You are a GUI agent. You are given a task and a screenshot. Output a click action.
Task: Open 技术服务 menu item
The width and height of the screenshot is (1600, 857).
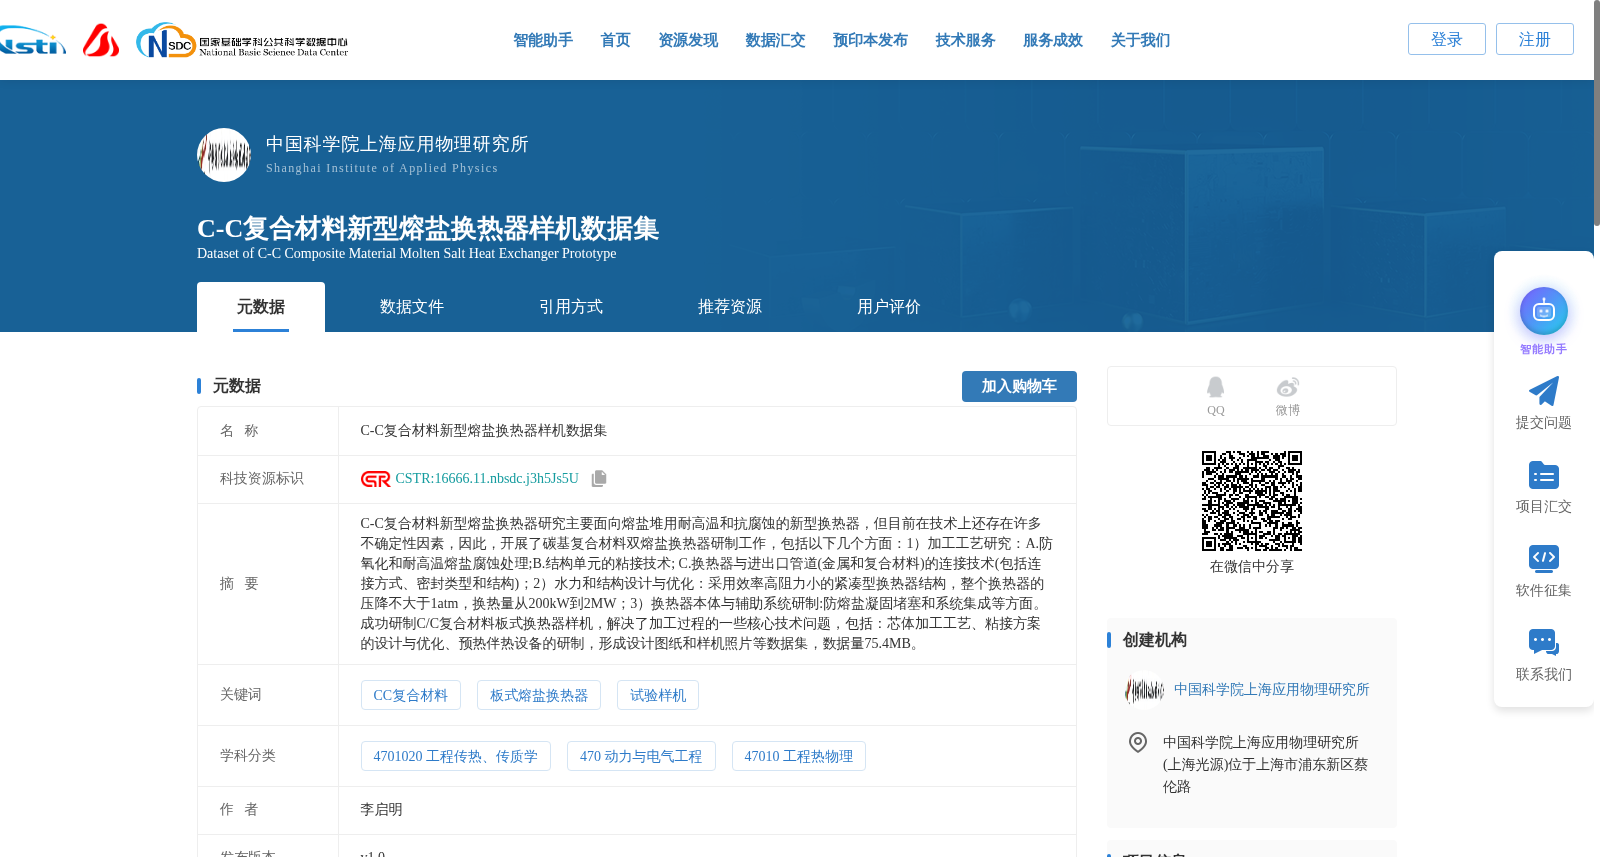(965, 40)
